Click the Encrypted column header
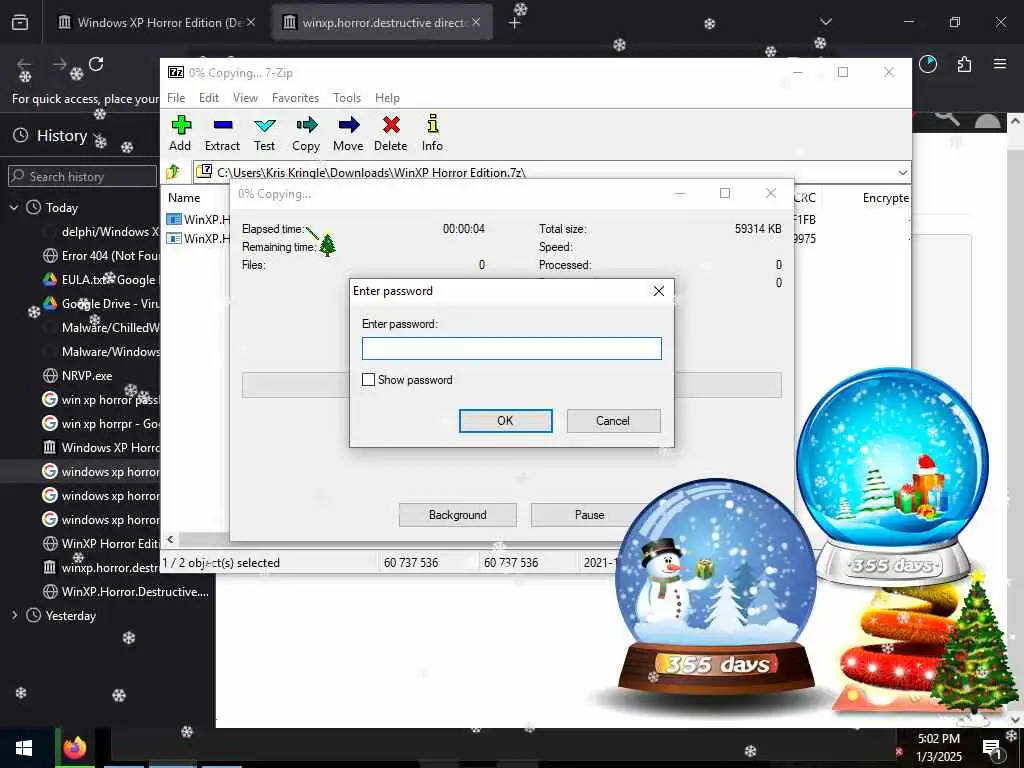Viewport: 1024px width, 768px height. tap(885, 198)
